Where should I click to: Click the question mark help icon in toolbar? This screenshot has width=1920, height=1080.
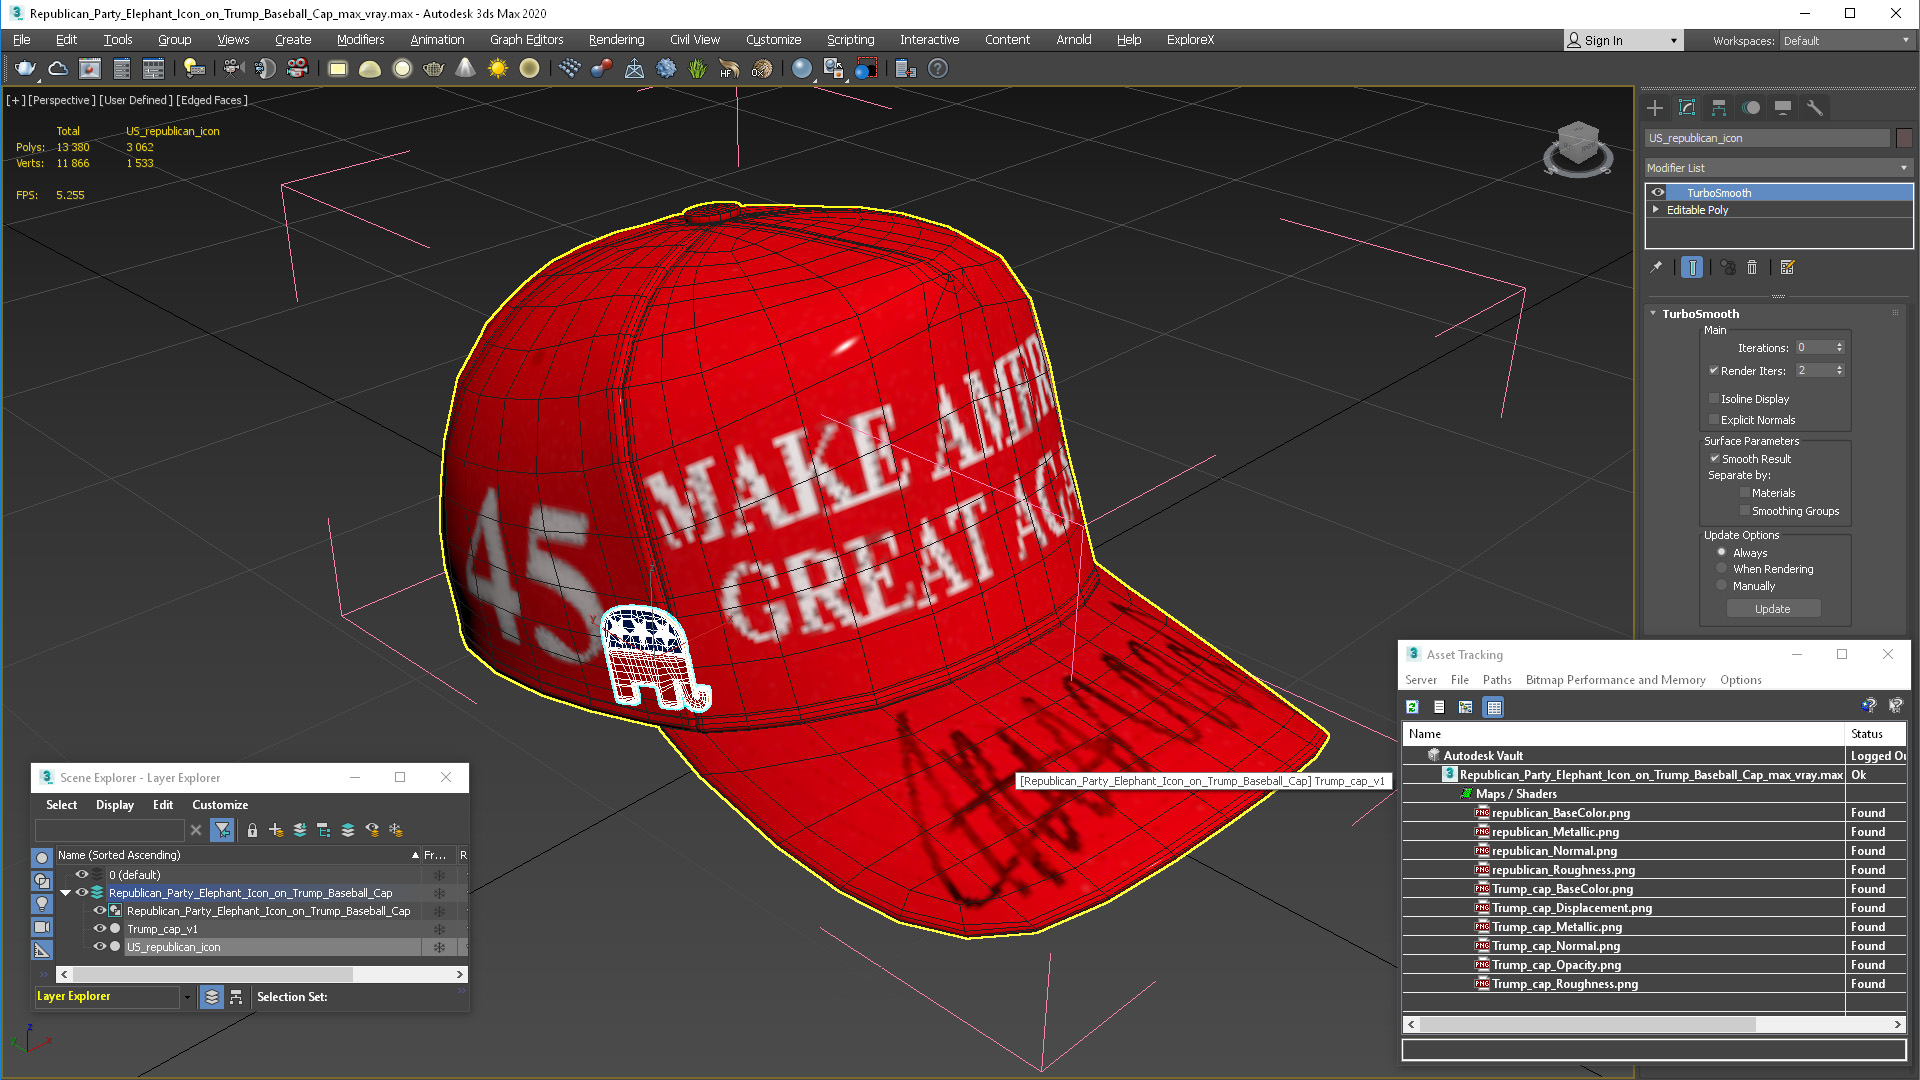pyautogui.click(x=938, y=69)
